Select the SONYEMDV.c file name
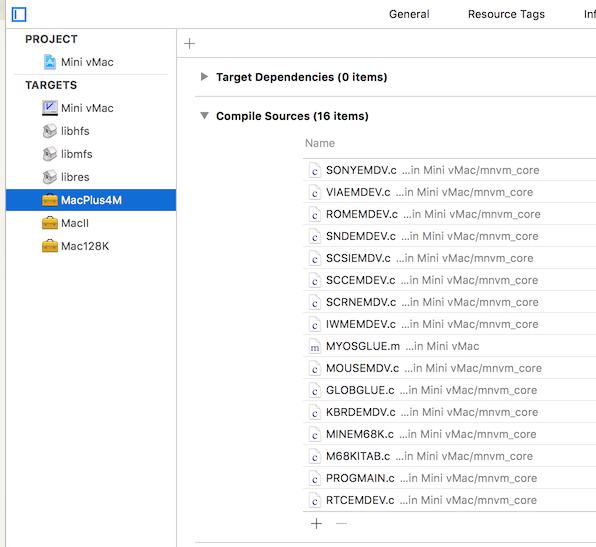 coord(361,170)
